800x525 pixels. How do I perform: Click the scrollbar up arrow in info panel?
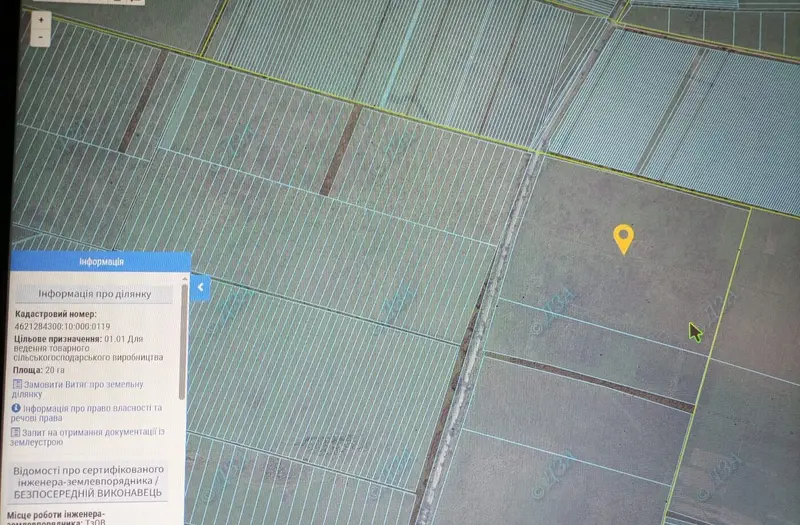pyautogui.click(x=184, y=279)
